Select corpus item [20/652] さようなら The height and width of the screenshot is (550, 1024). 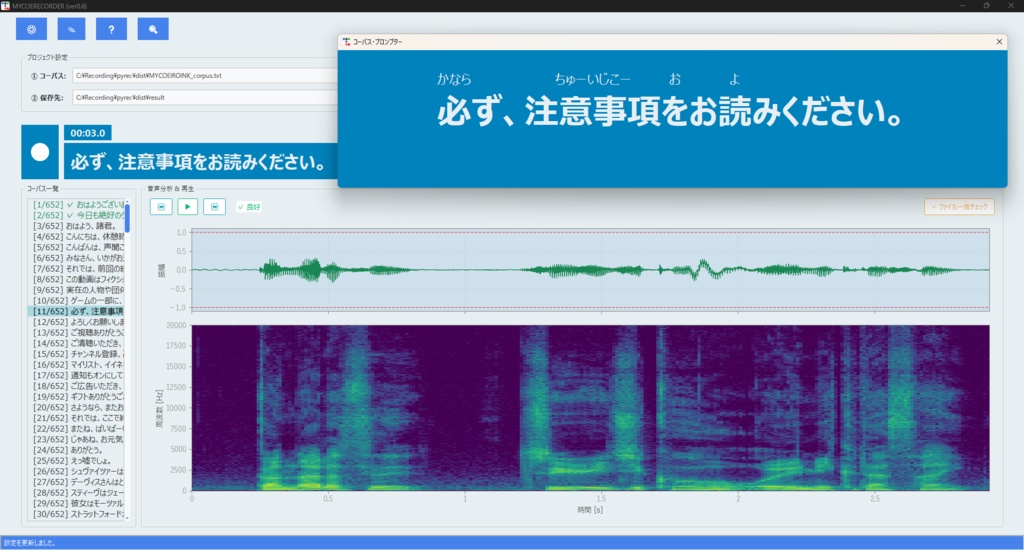coord(76,407)
